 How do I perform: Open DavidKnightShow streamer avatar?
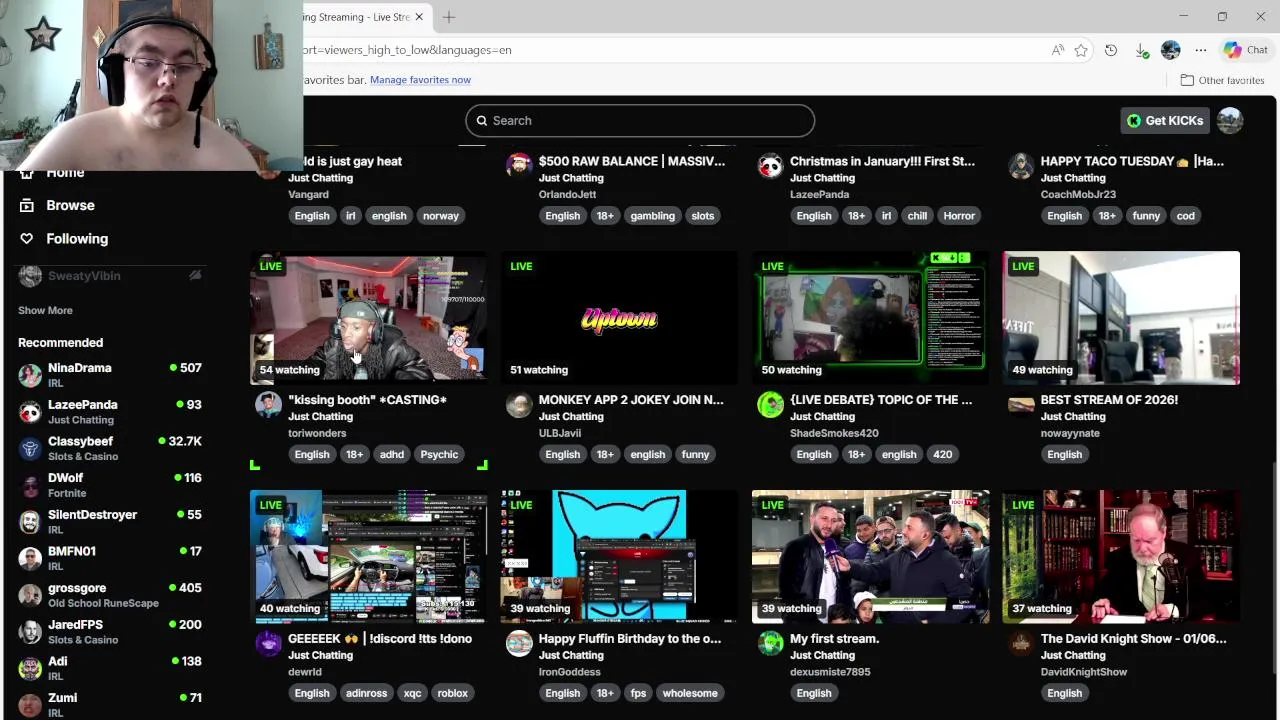point(1021,643)
